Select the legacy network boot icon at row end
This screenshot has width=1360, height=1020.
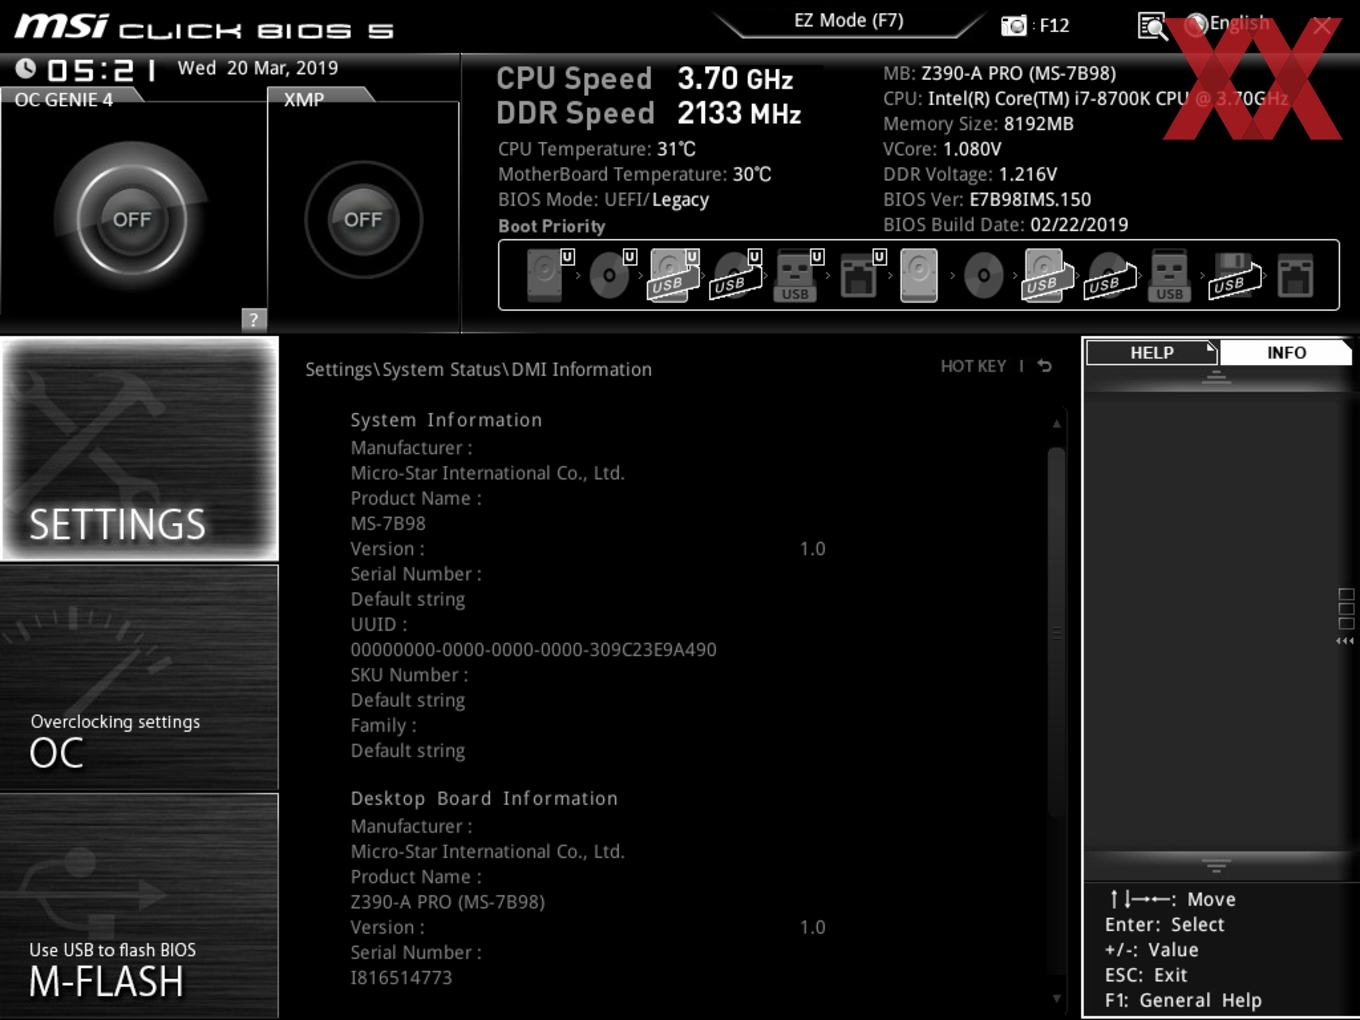pyautogui.click(x=1295, y=275)
